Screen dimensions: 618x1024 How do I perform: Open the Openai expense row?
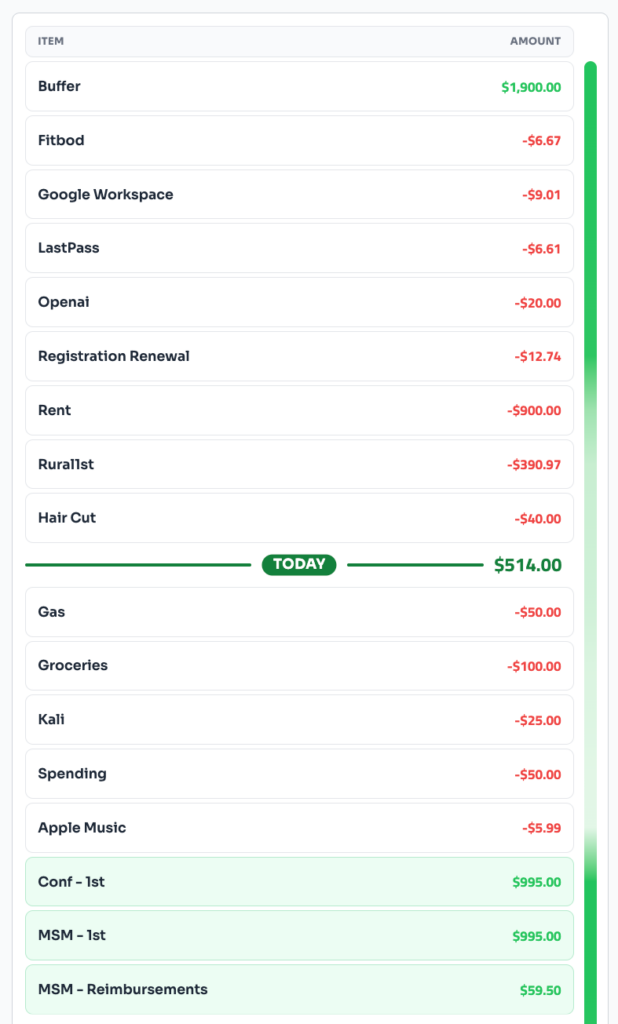299,302
